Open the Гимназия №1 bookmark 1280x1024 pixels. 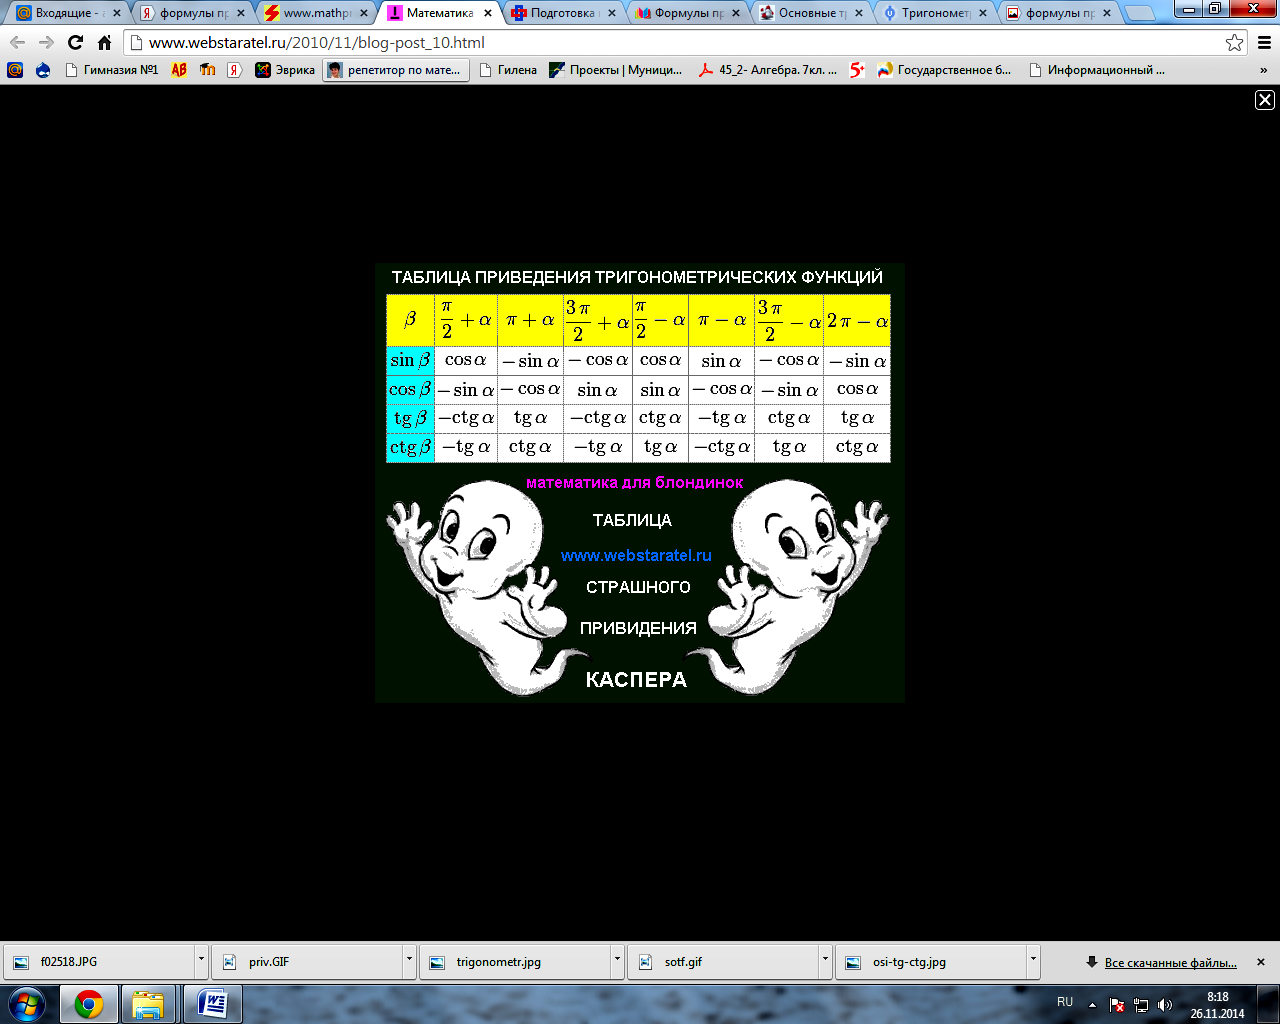pyautogui.click(x=111, y=70)
